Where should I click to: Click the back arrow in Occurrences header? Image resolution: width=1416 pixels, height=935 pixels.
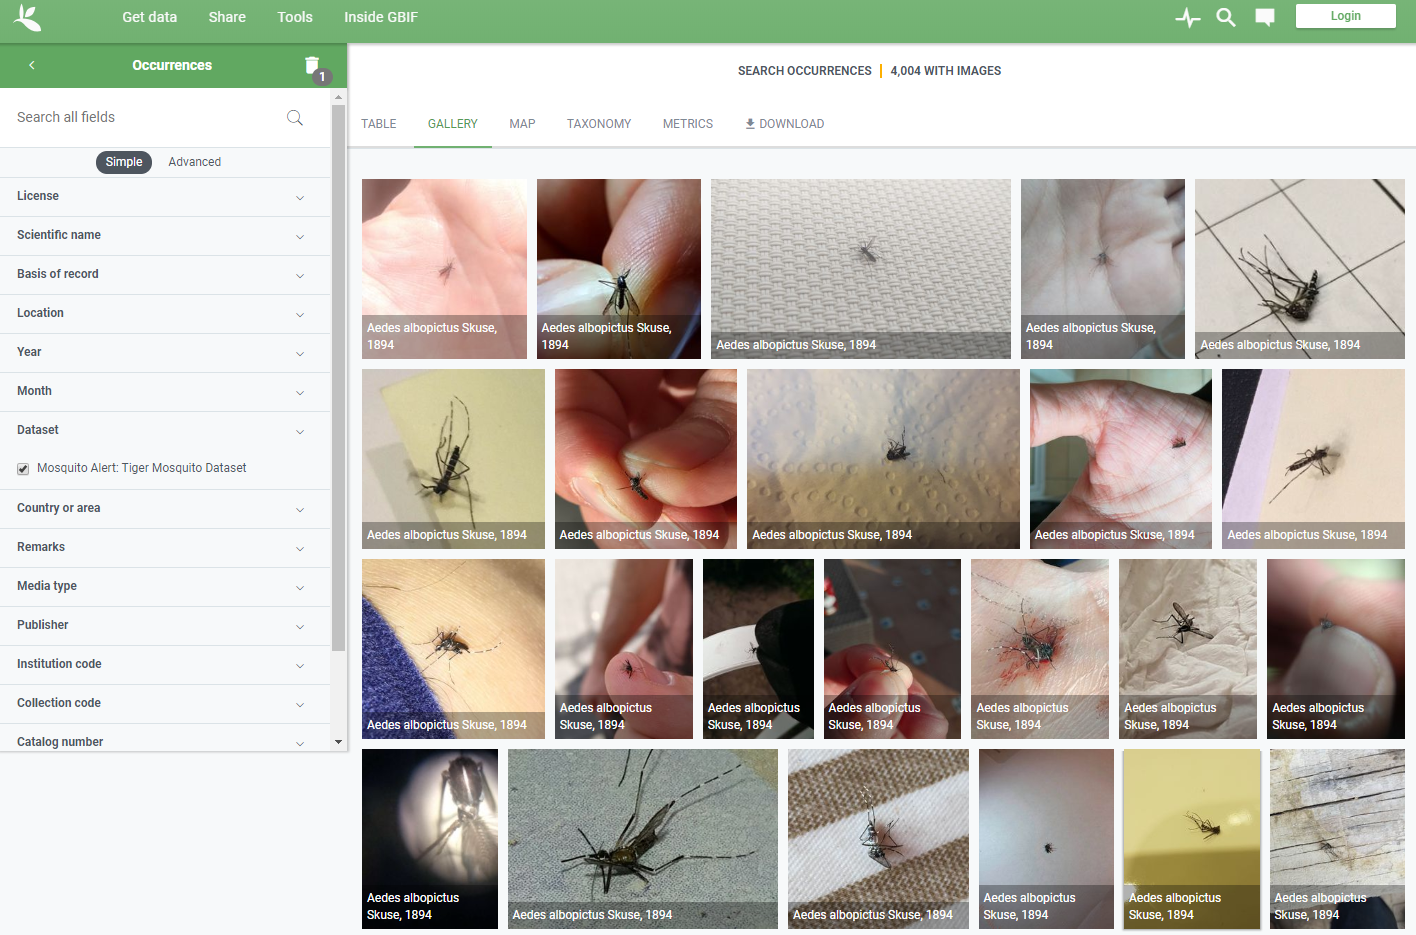coord(32,65)
